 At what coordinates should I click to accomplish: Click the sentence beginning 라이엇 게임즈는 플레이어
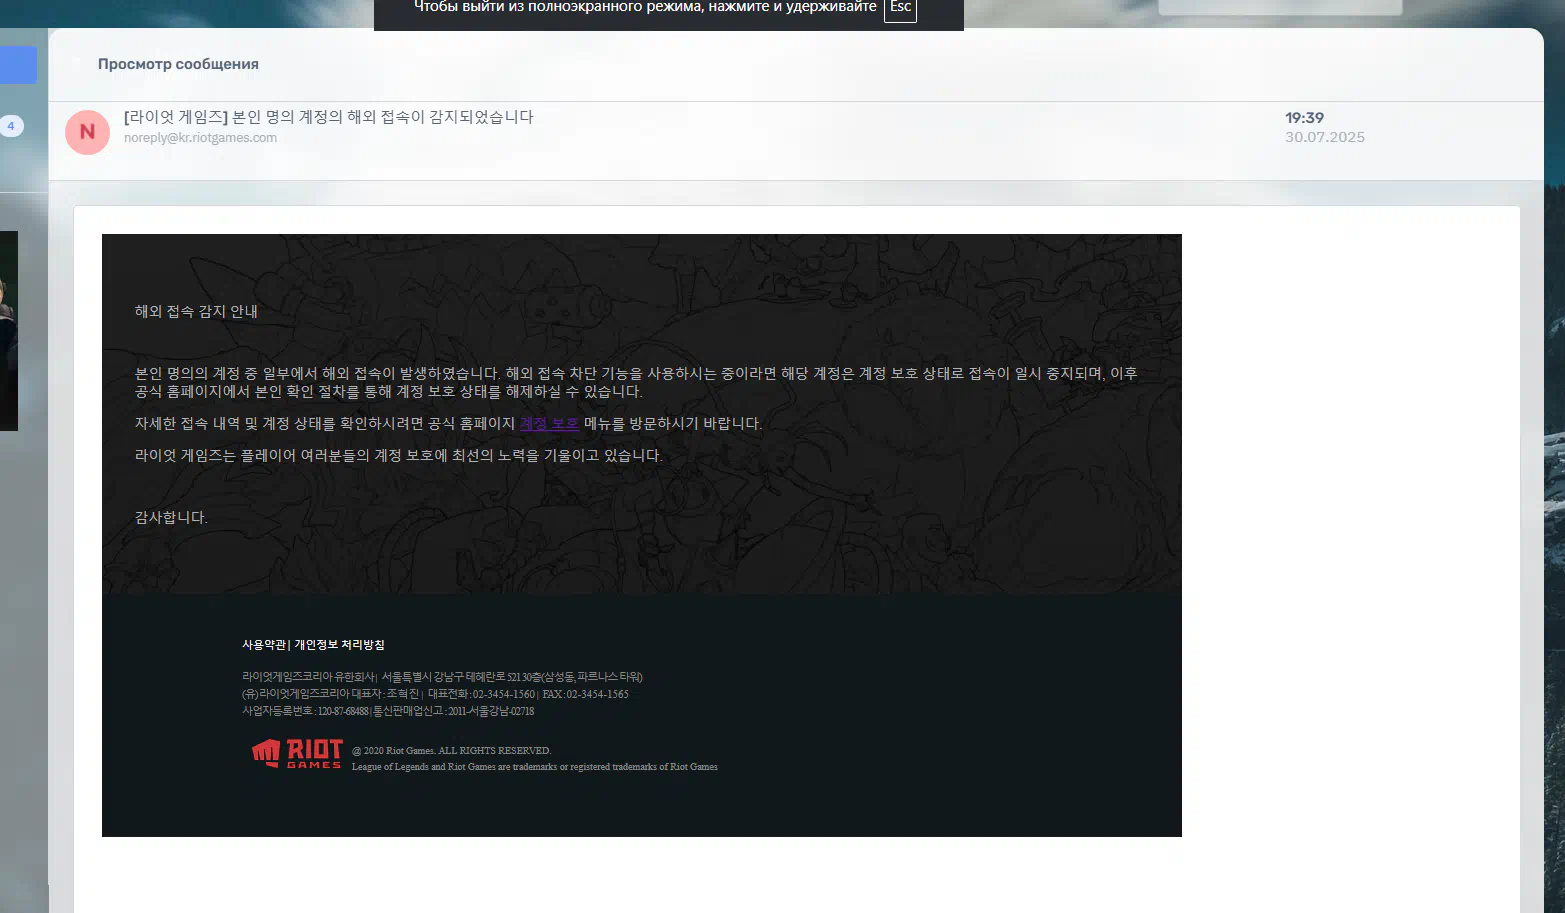point(399,455)
